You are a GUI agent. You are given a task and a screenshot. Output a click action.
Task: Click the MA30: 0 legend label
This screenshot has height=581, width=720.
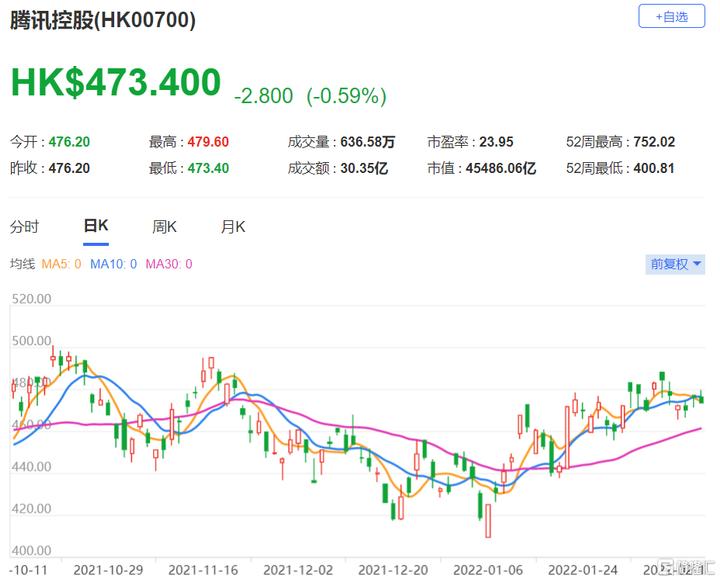point(169,264)
